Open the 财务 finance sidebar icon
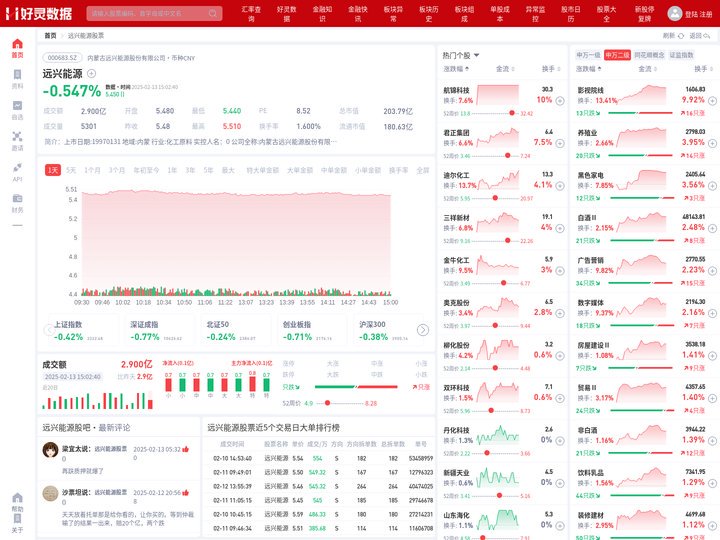The width and height of the screenshot is (720, 540). (x=17, y=198)
